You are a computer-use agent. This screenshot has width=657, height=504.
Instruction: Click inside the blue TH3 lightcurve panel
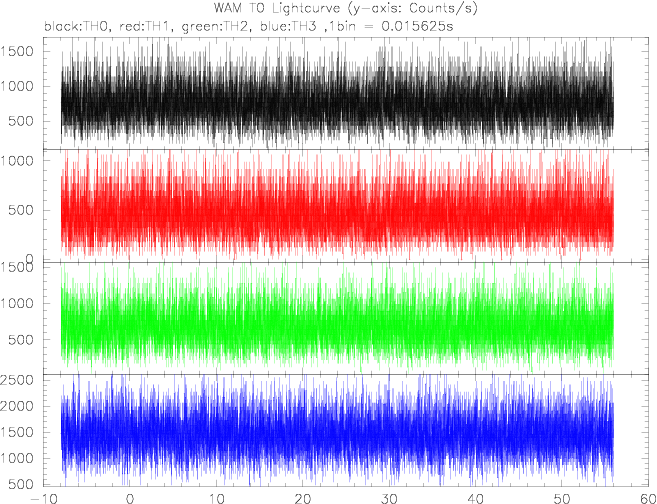pos(347,430)
